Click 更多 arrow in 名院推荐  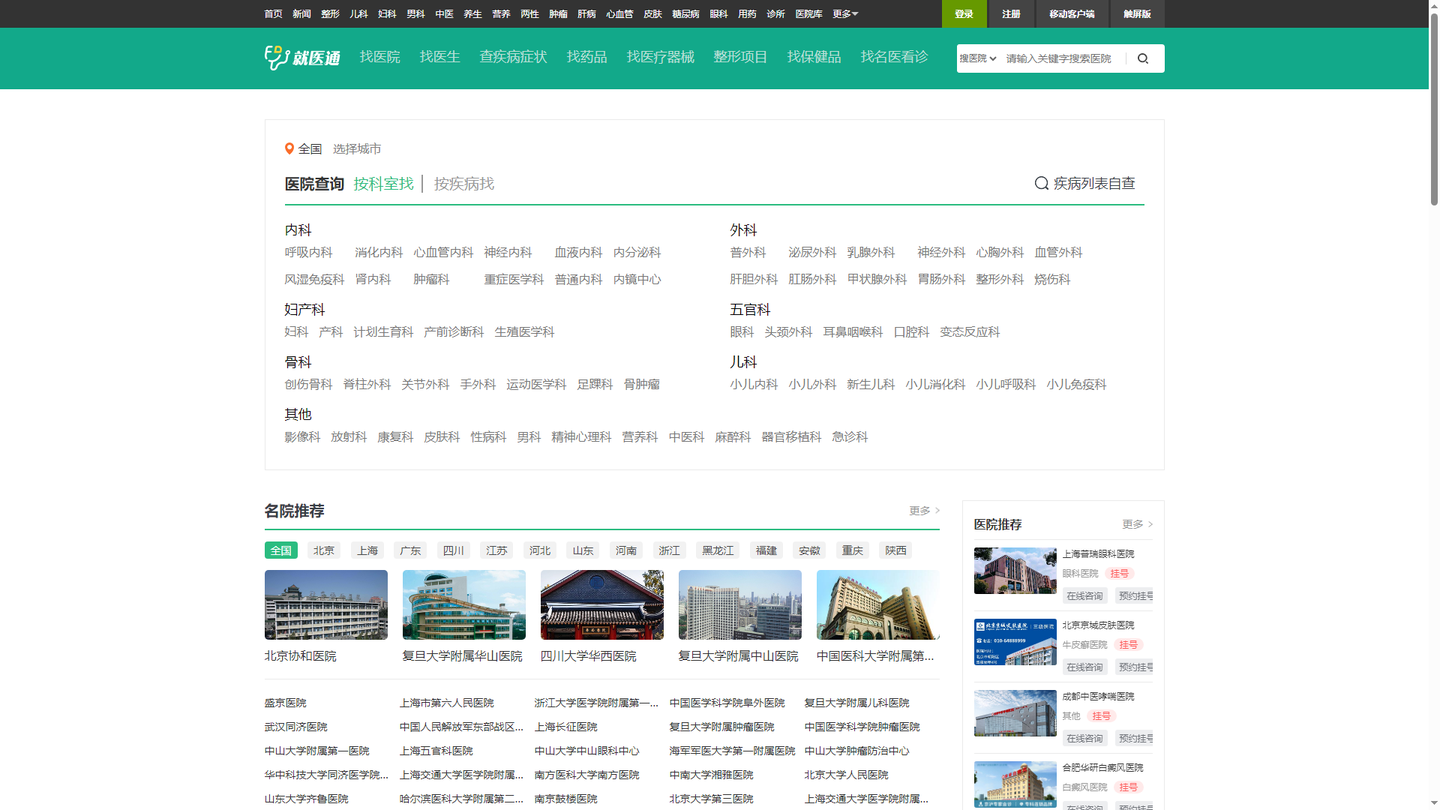coord(925,511)
